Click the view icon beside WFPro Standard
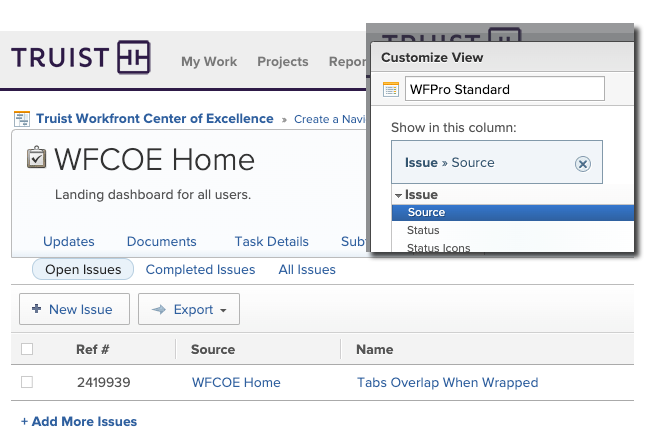Image resolution: width=649 pixels, height=447 pixels. [391, 89]
